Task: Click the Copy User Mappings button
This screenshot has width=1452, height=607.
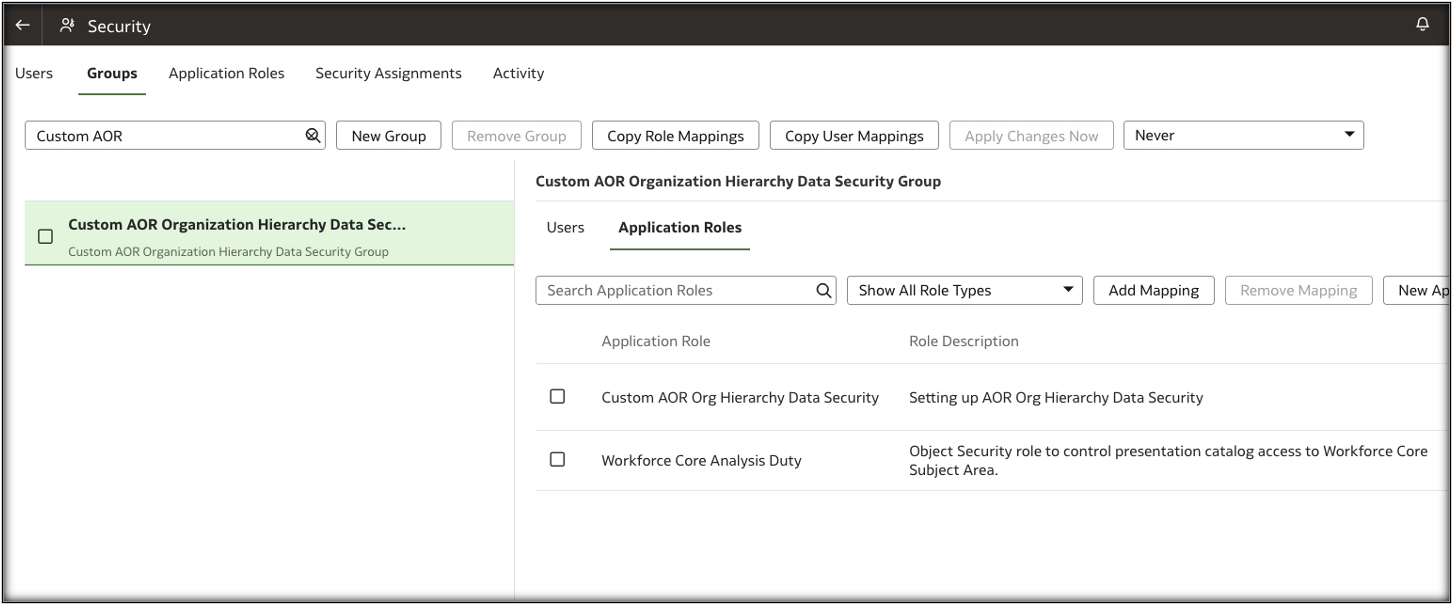Action: point(853,136)
